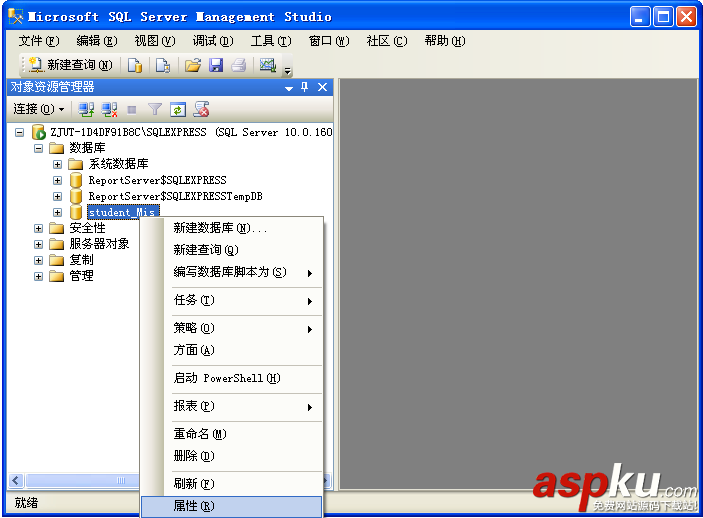703x518 pixels.
Task: Click the 安全性 folder icon
Action: pos(56,228)
